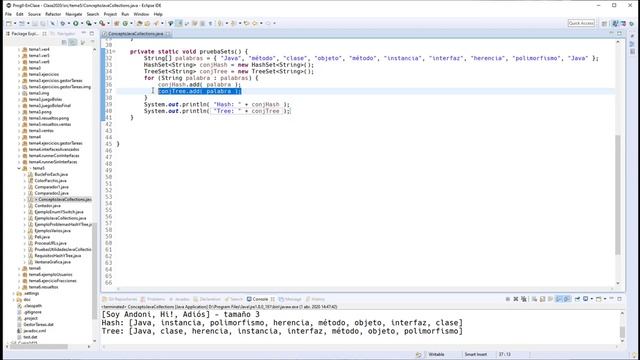Click the Run with Coverage icon

88,23
